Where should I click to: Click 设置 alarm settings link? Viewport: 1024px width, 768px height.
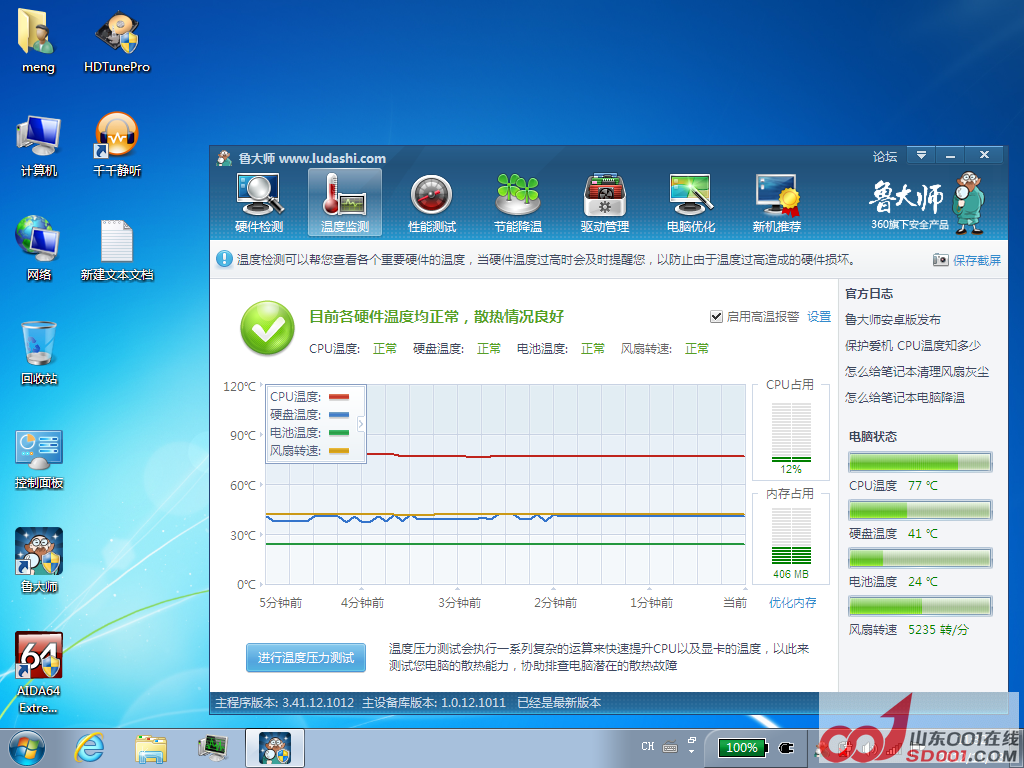pyautogui.click(x=819, y=317)
